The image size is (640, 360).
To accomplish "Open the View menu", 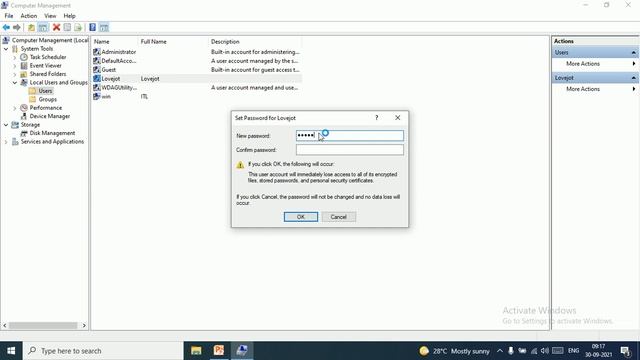I will (x=50, y=16).
